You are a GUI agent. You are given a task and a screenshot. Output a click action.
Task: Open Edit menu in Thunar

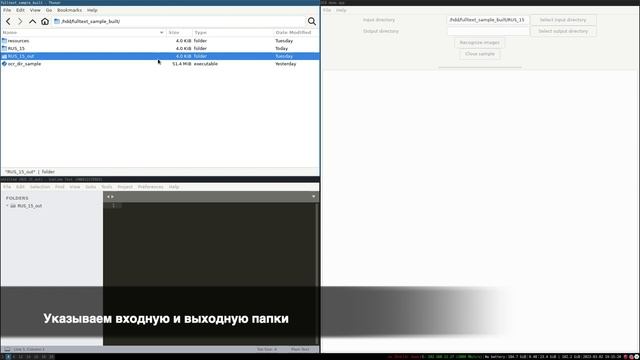[20, 10]
